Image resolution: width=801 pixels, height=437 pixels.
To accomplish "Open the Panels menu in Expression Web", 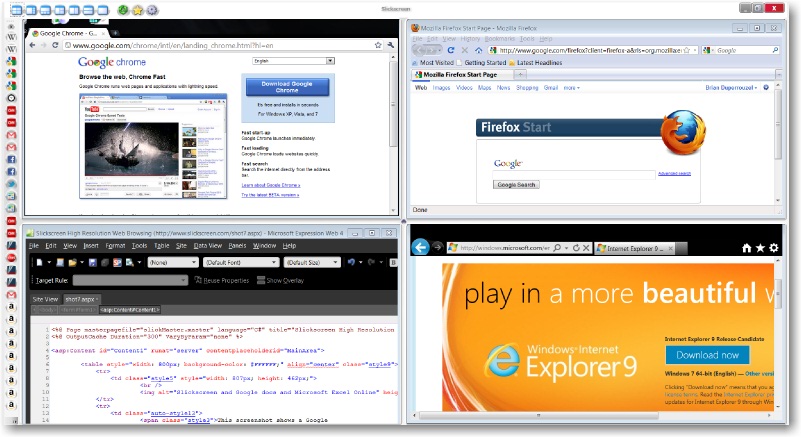I will tap(237, 246).
